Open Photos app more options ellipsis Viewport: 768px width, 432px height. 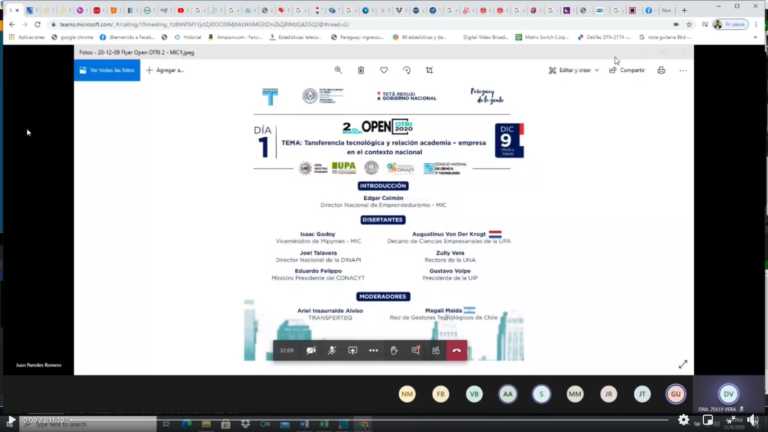683,71
